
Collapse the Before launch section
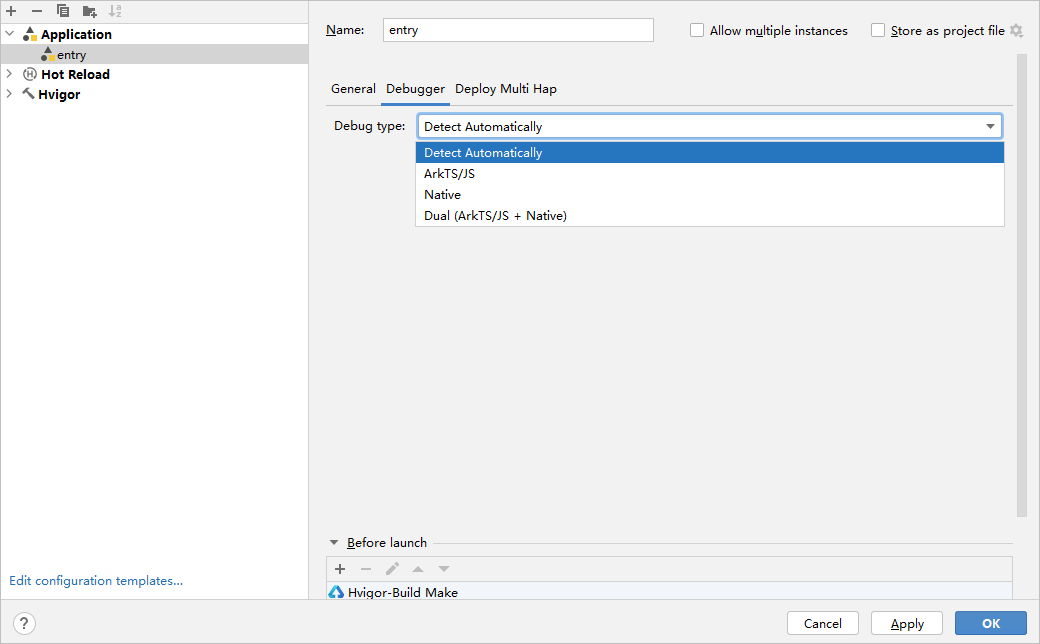click(334, 543)
